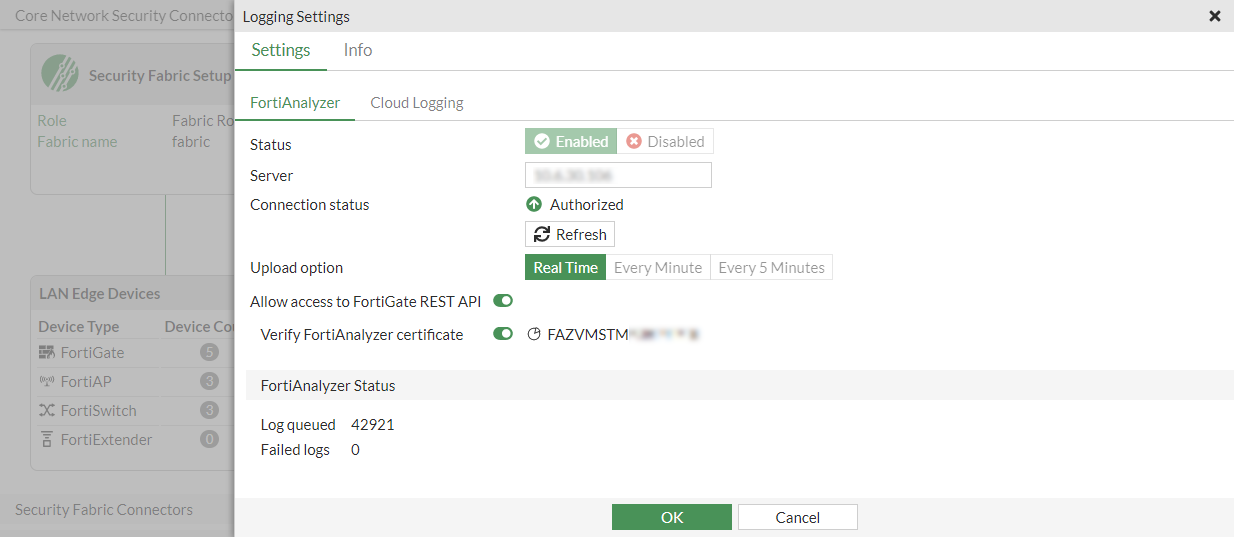The width and height of the screenshot is (1234, 537).
Task: Click the FortiSwitch device icon
Action: [x=47, y=411]
